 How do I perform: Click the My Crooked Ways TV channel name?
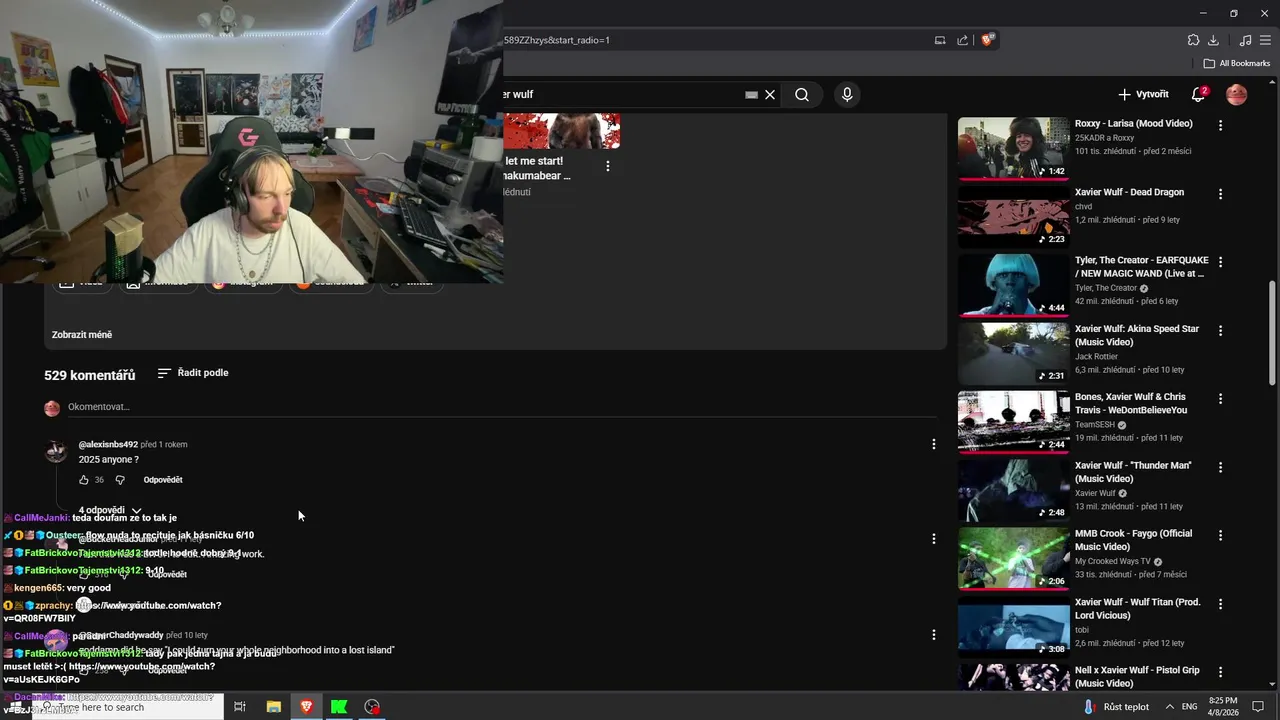1112,561
